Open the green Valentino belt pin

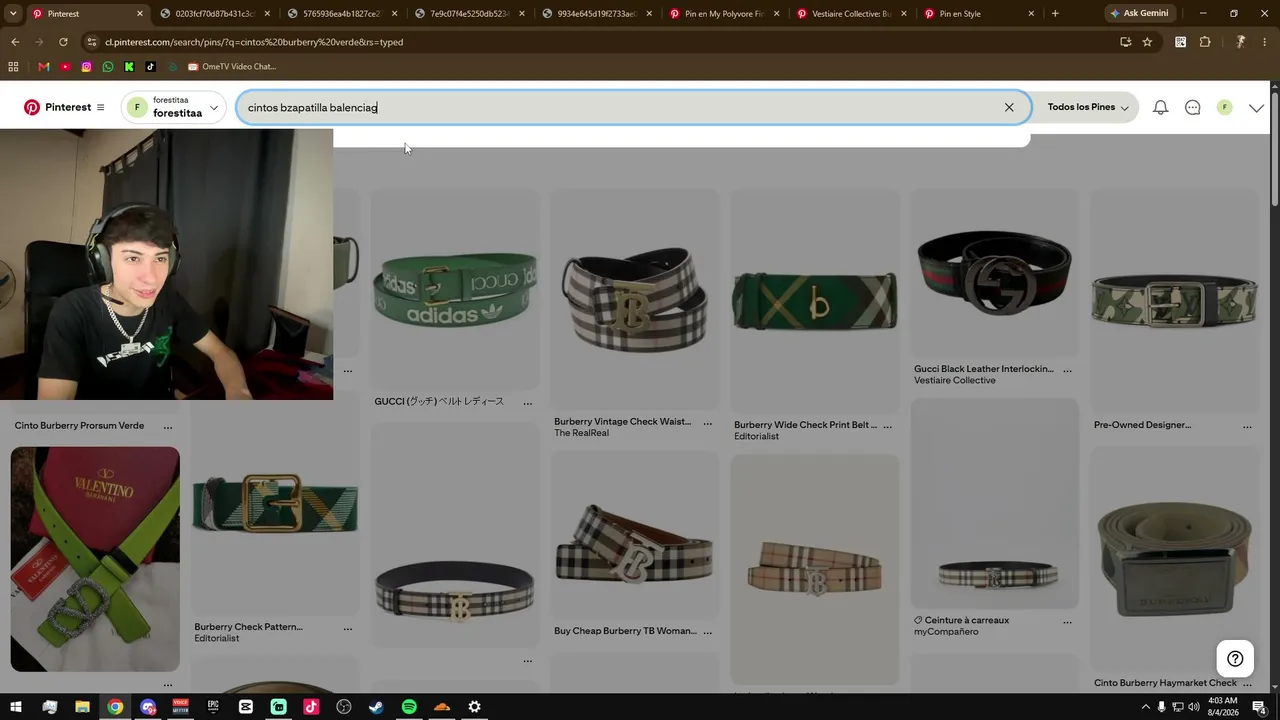95,559
